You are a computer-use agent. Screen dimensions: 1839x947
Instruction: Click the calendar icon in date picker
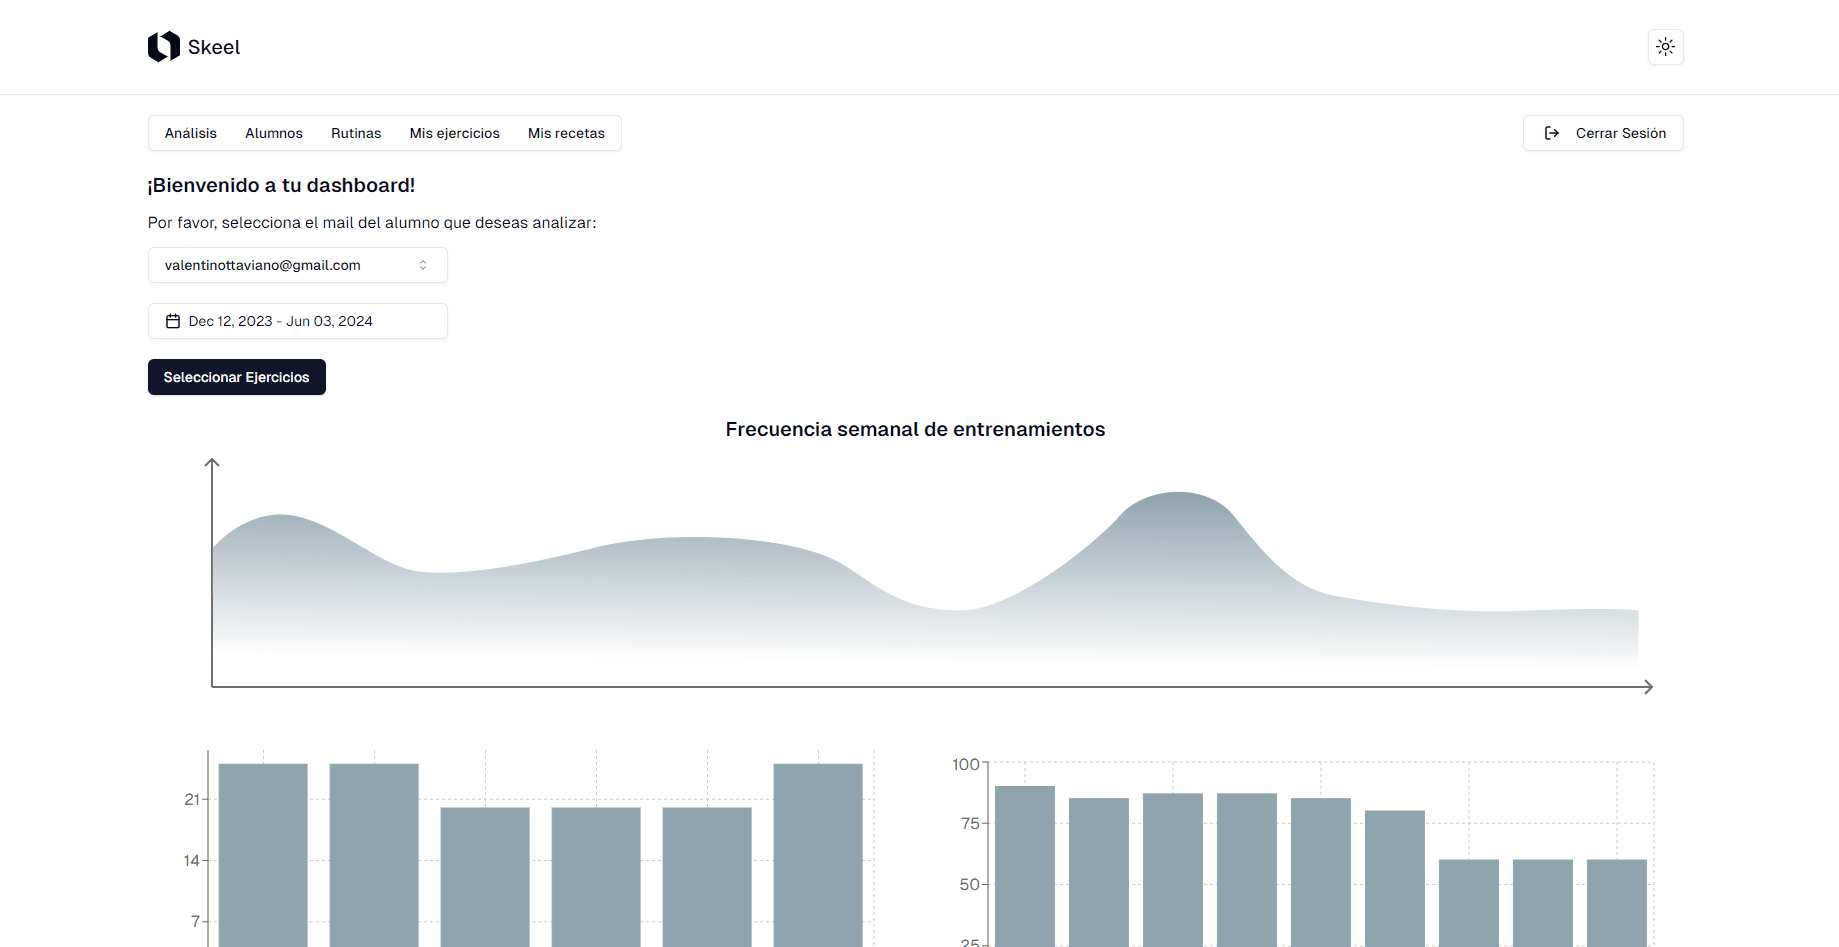173,321
